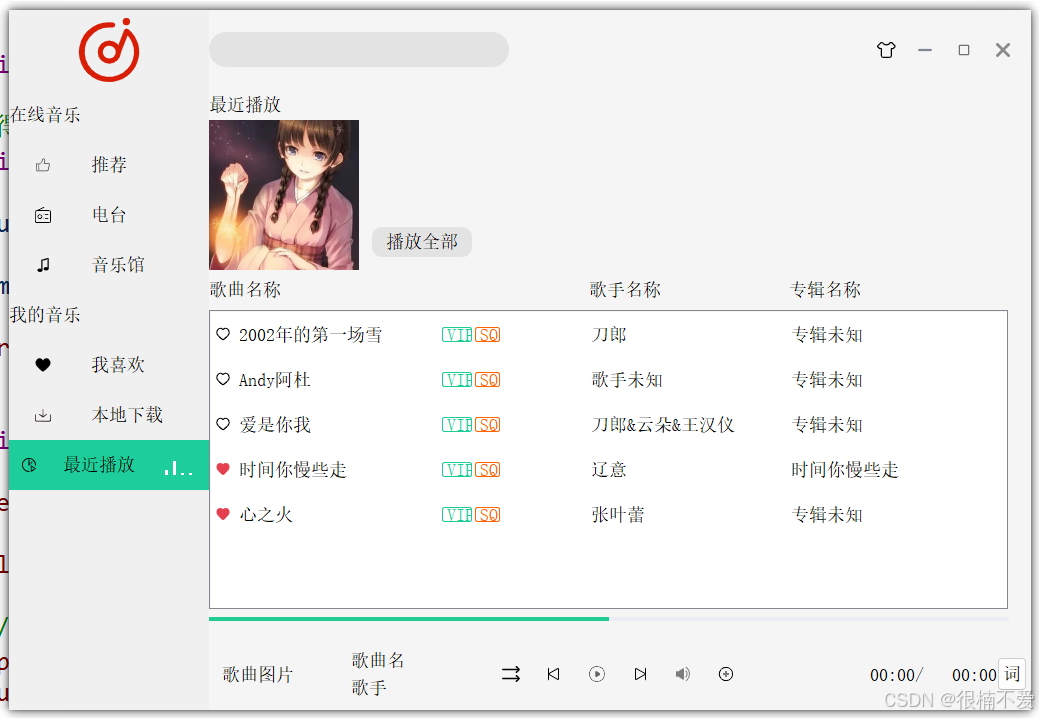Click the SQ badge on 爱是你我 row
Screen dimensions: 1039x718
tap(488, 425)
